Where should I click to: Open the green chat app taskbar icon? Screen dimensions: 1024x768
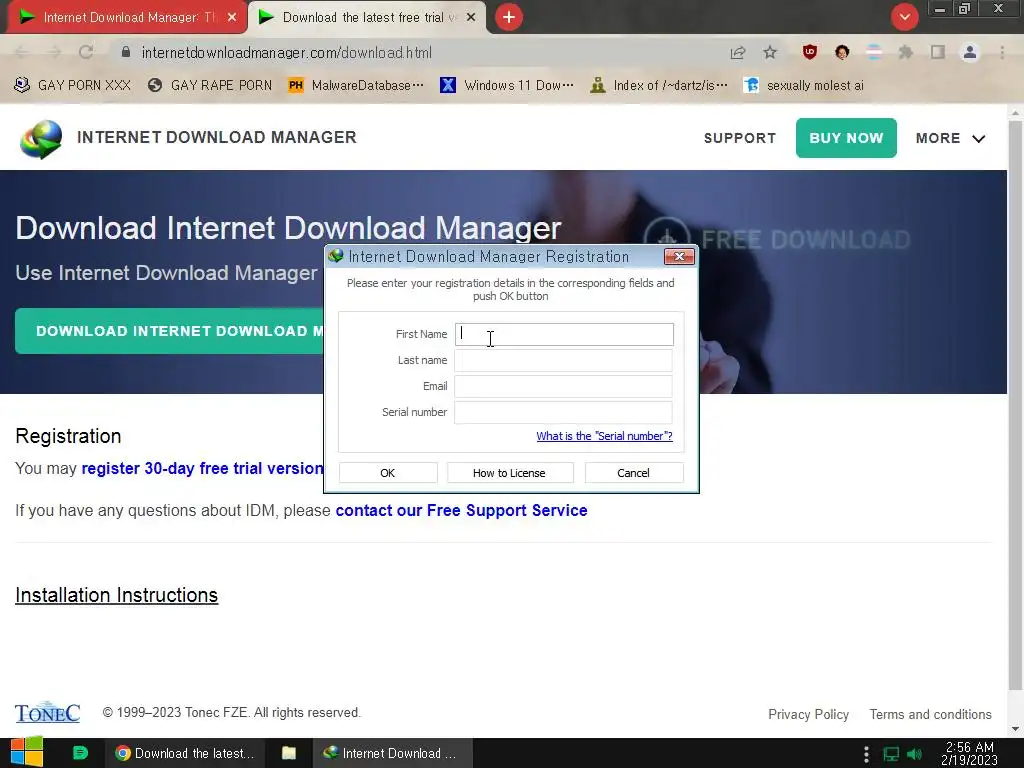click(x=80, y=753)
